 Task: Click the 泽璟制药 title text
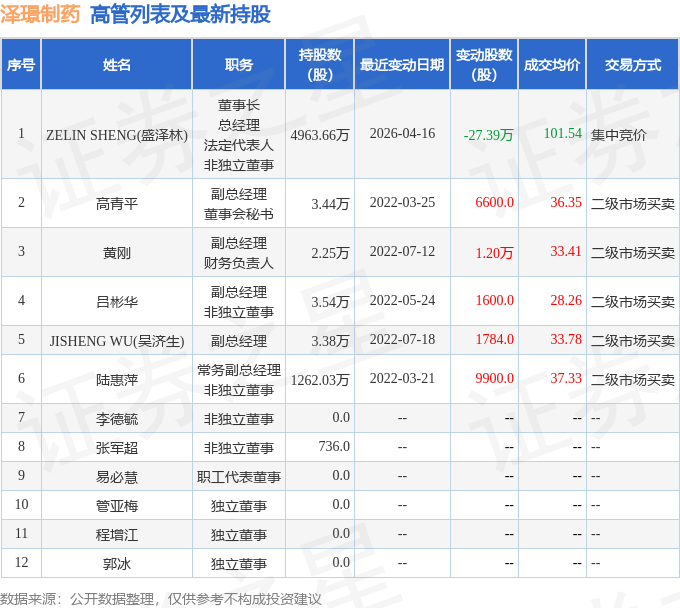(40, 14)
